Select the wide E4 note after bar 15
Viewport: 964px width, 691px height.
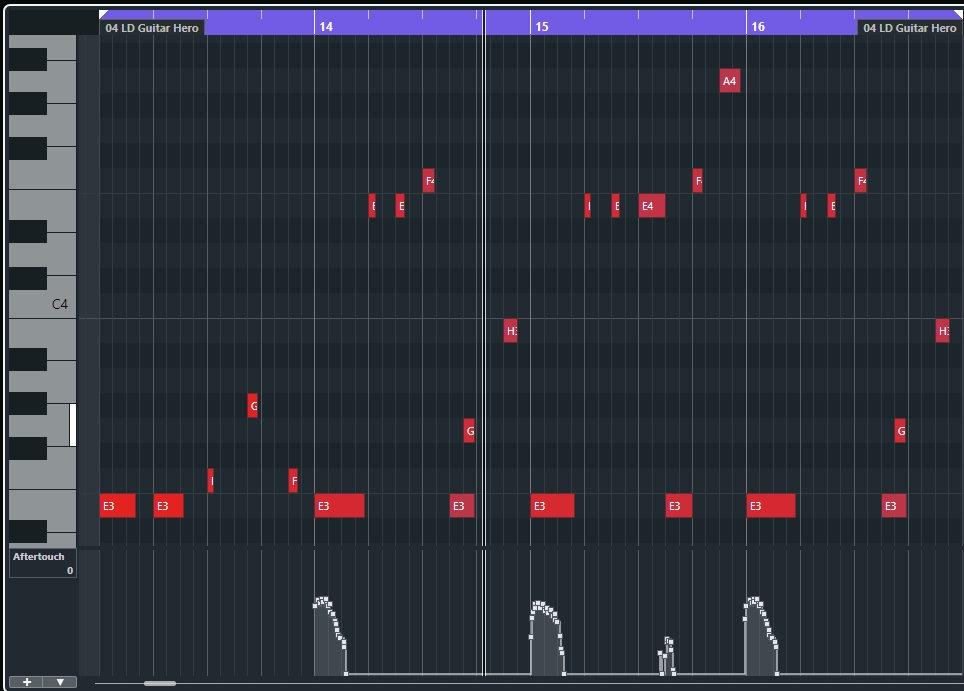[651, 206]
